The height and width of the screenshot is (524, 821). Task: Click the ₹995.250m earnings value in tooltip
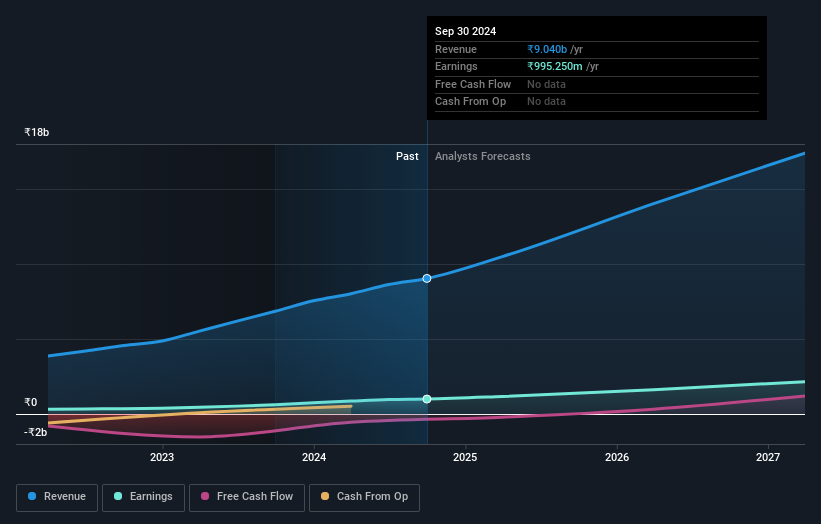[555, 66]
